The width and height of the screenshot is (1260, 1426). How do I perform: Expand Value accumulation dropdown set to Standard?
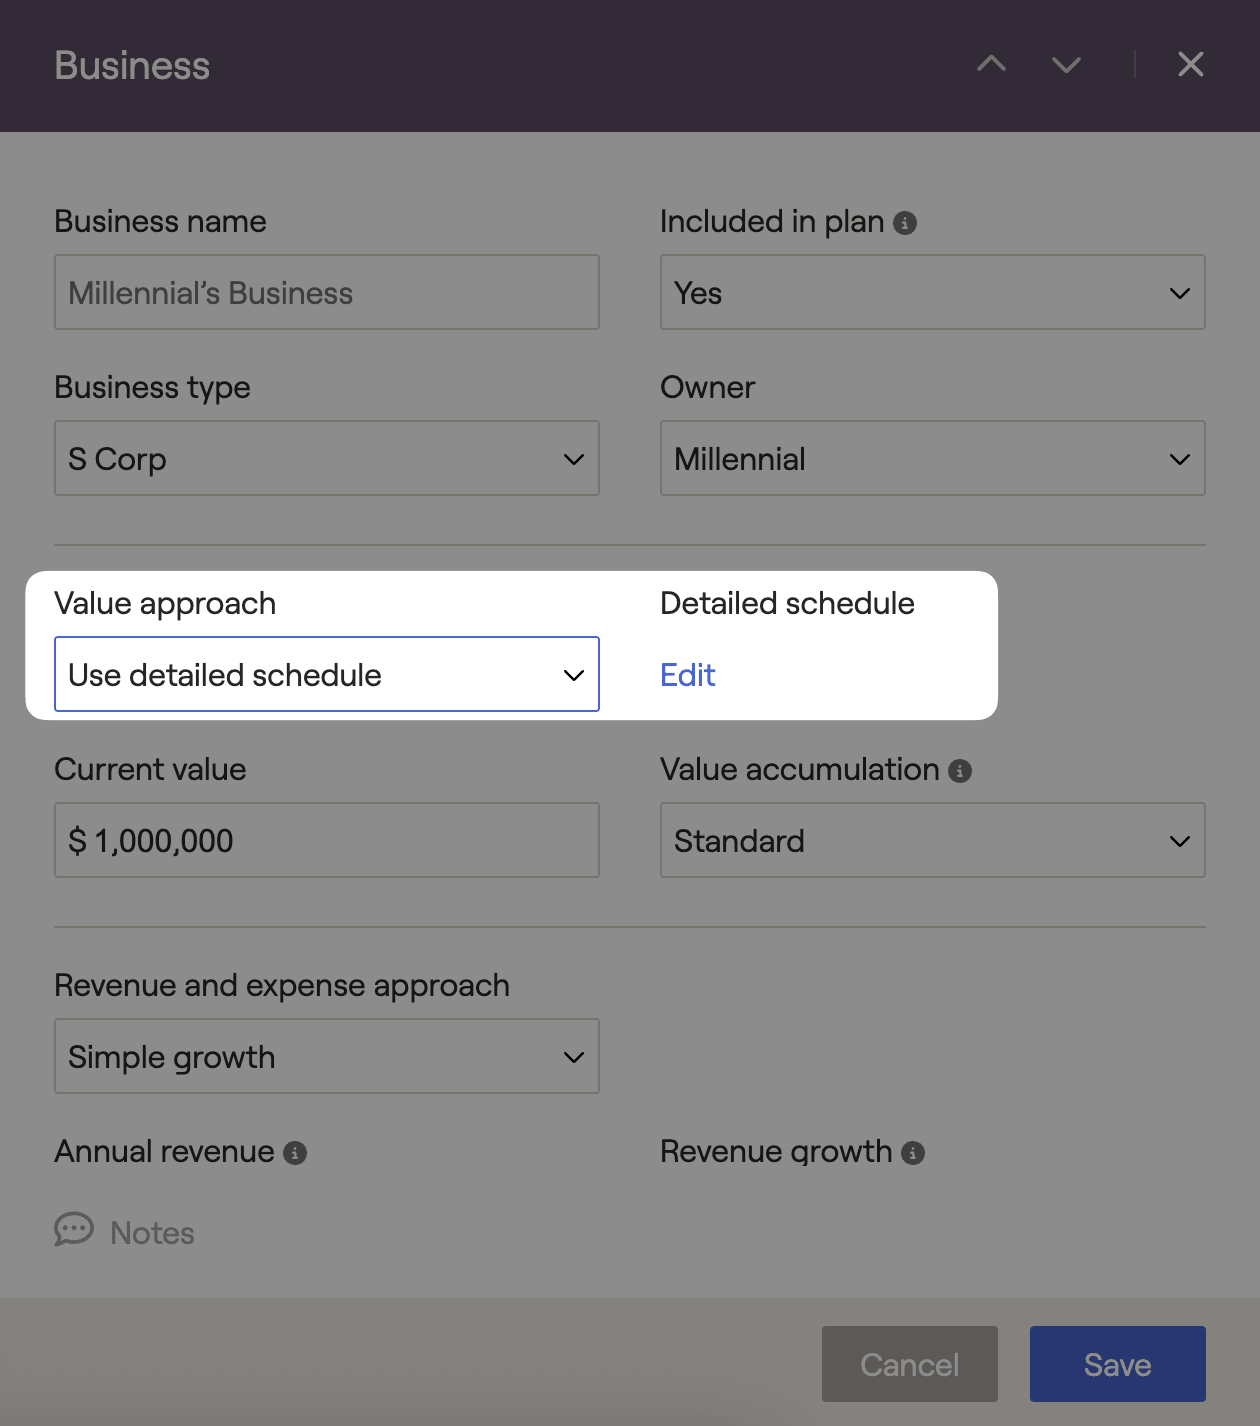pyautogui.click(x=932, y=840)
